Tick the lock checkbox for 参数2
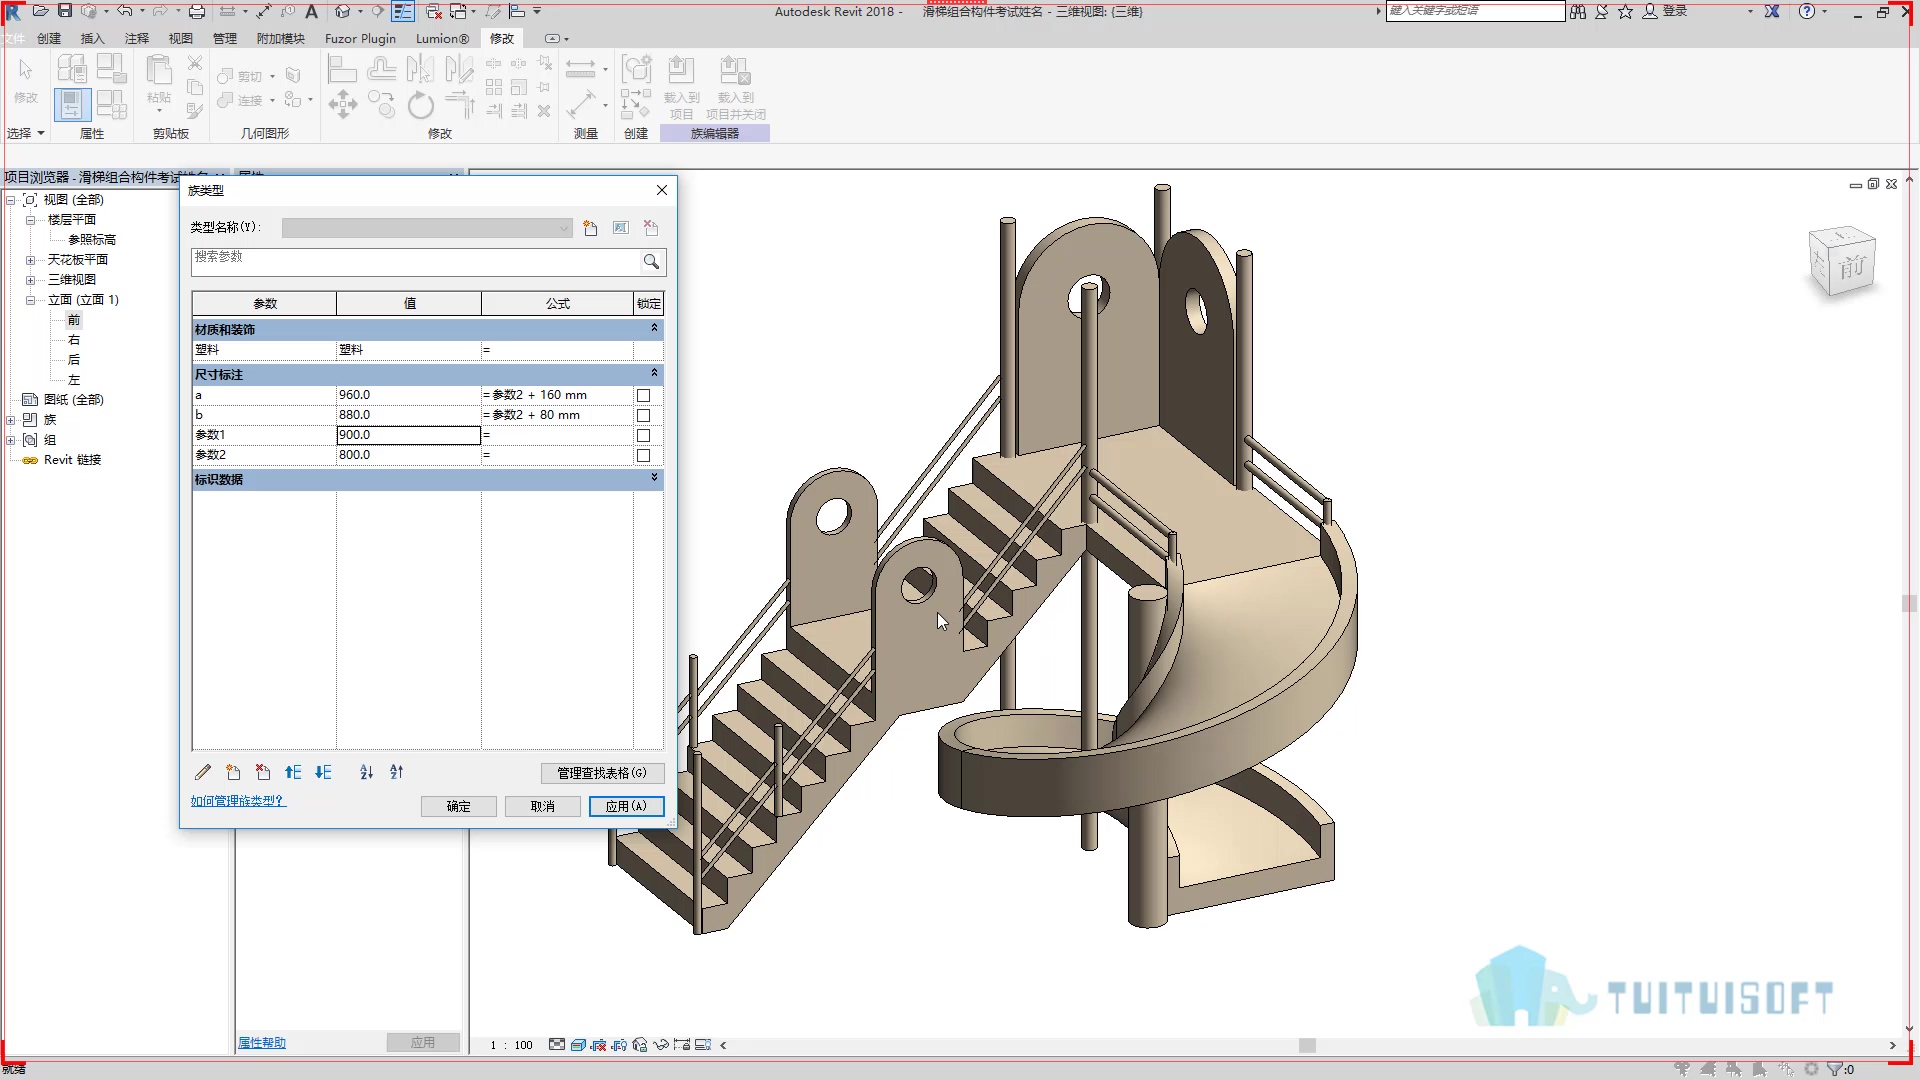 (644, 455)
